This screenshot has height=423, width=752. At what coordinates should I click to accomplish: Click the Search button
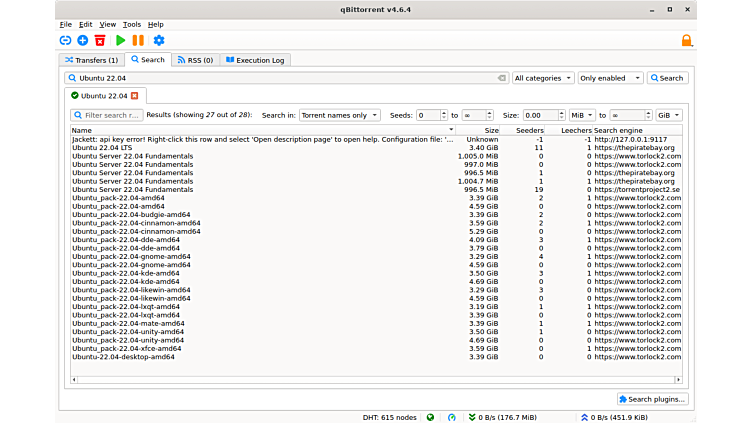tap(667, 78)
